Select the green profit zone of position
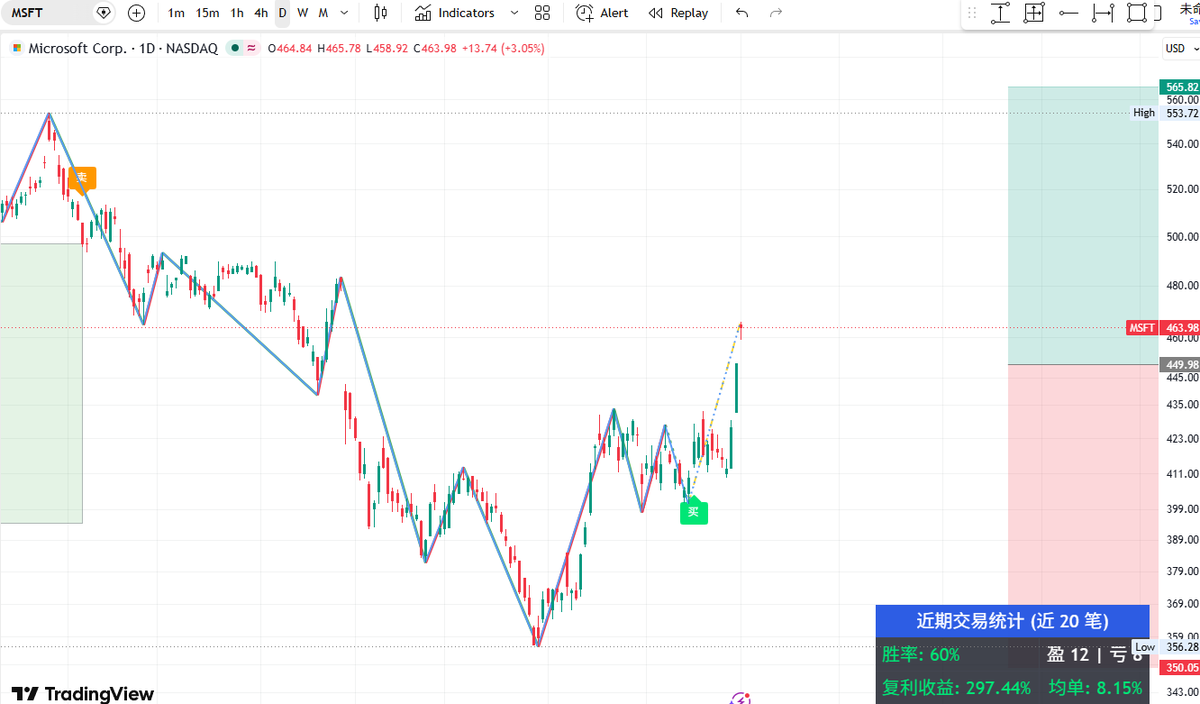The height and width of the screenshot is (704, 1200). click(1082, 225)
